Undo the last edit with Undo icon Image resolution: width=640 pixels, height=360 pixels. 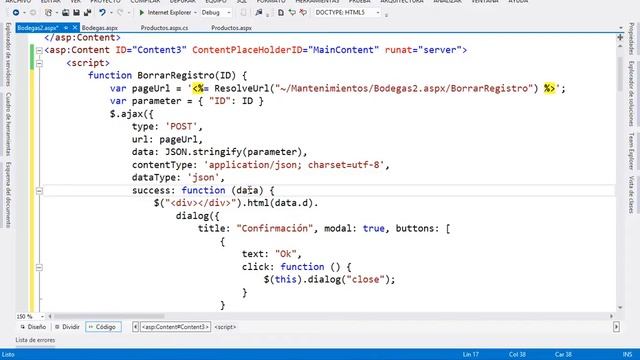[x=102, y=13]
